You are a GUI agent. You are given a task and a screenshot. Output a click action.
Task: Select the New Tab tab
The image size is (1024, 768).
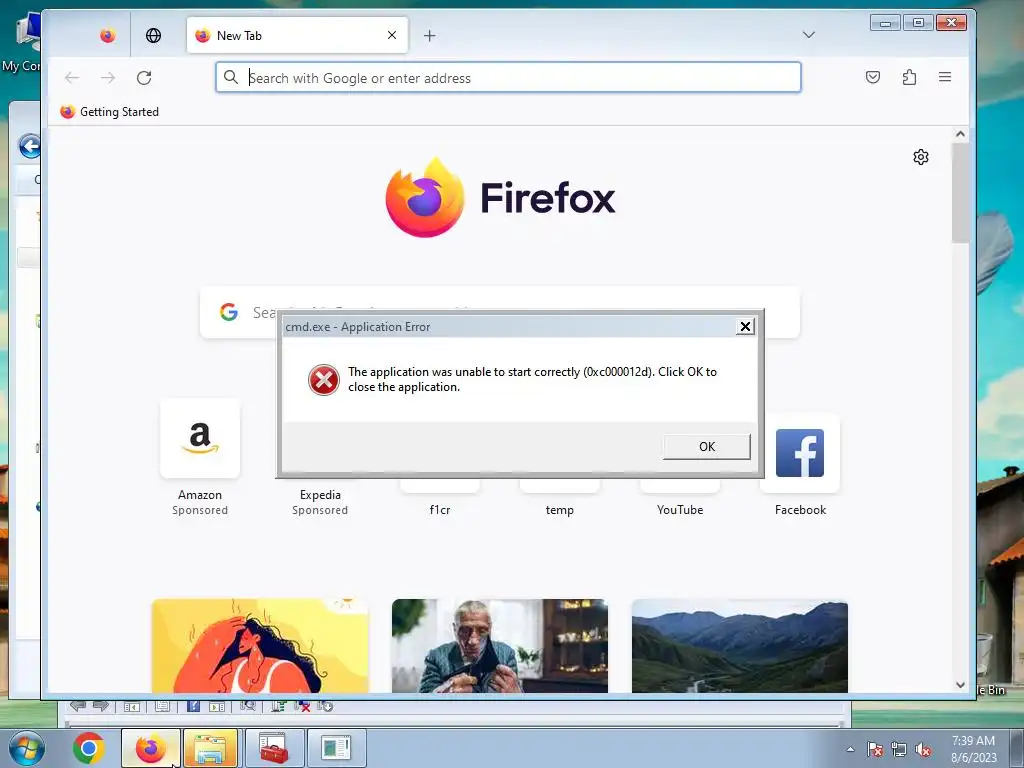297,35
